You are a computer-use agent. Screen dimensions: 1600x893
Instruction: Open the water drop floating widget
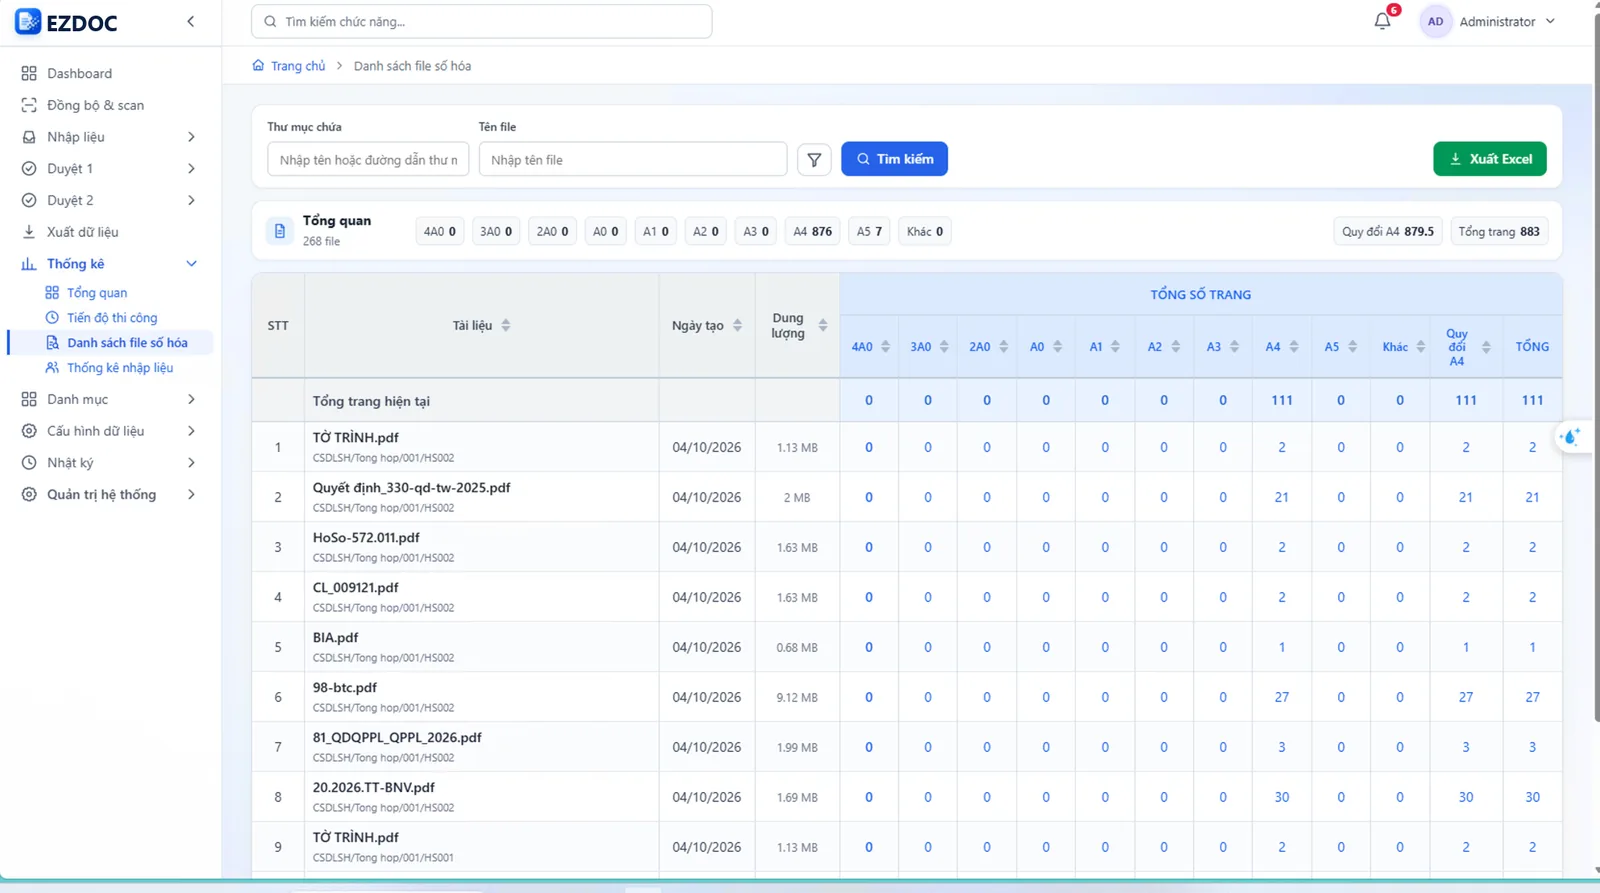pos(1571,437)
